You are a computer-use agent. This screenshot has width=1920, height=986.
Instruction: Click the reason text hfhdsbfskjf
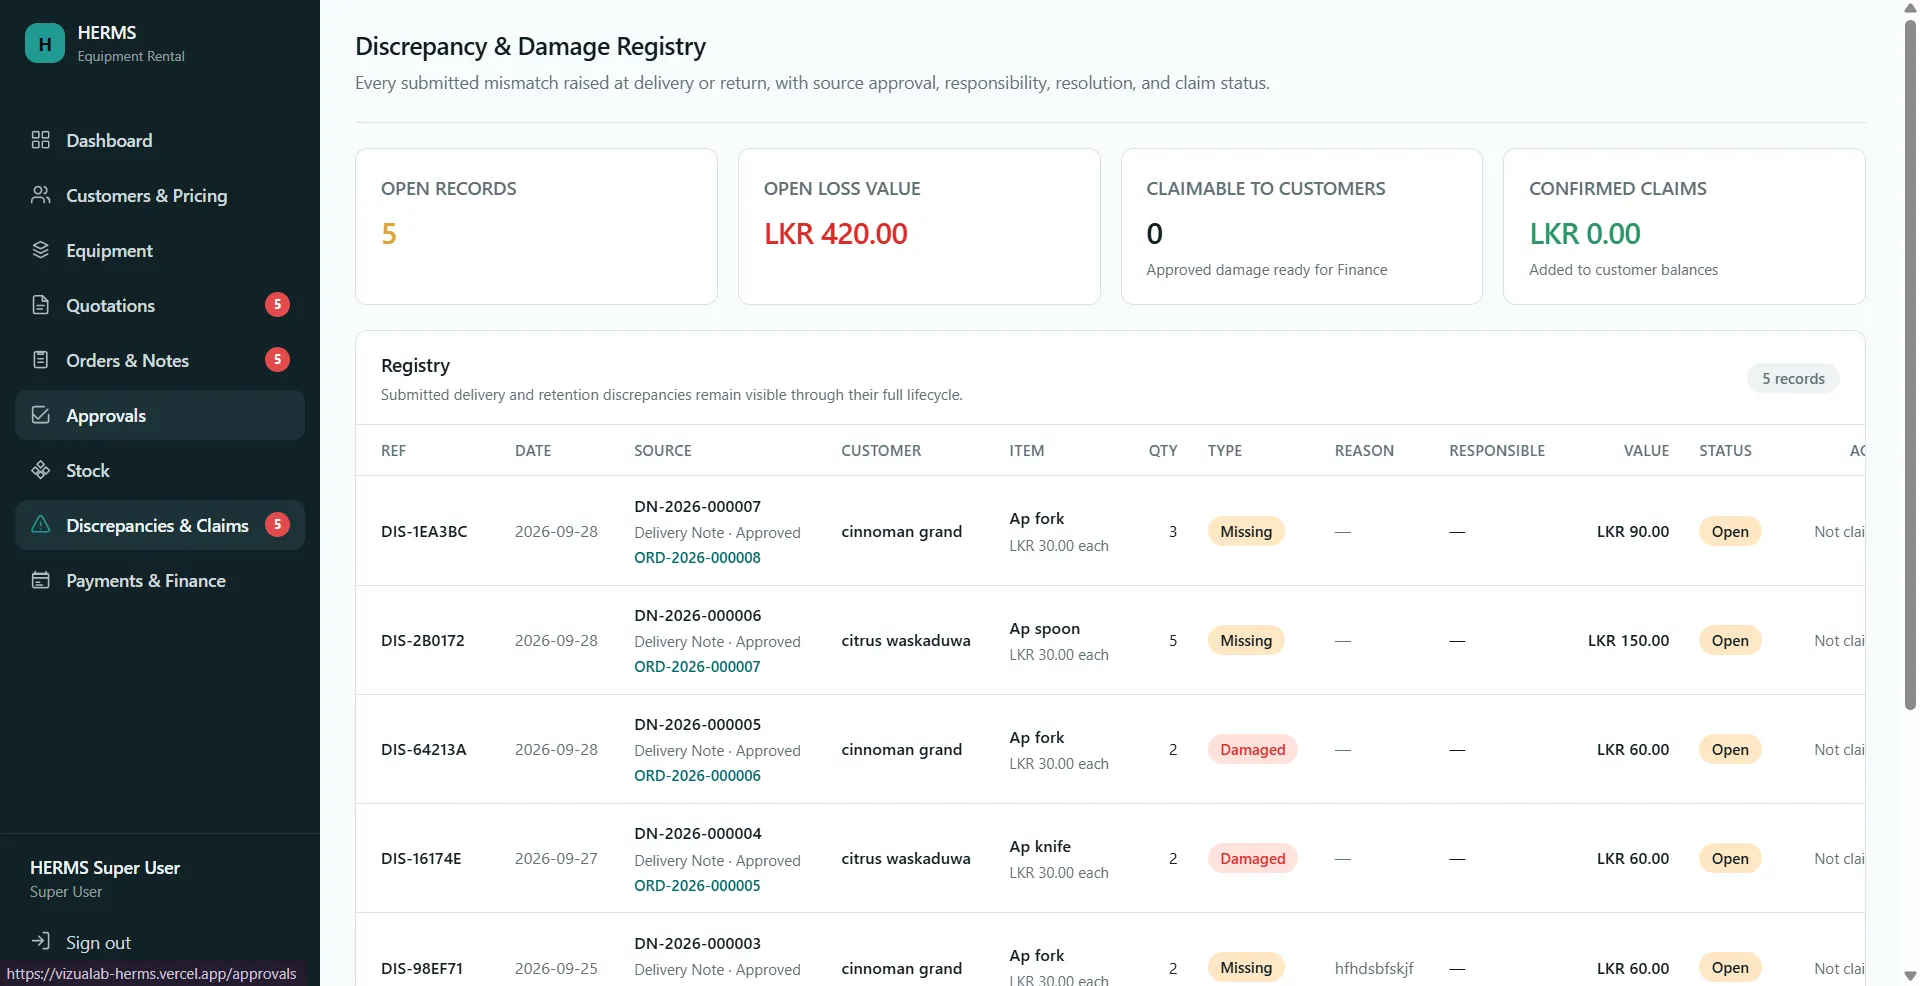[x=1374, y=968]
